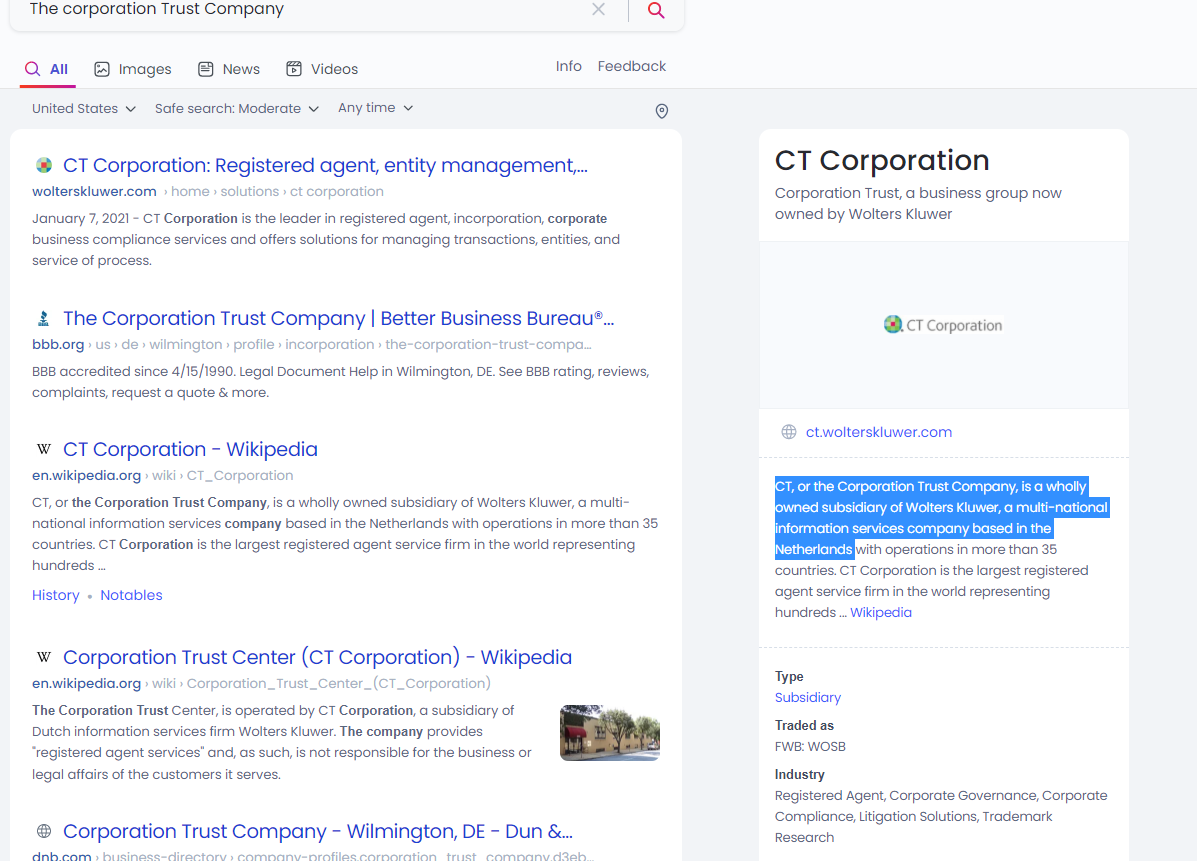This screenshot has width=1197, height=861.
Task: Open the Feedback link
Action: pyautogui.click(x=631, y=66)
